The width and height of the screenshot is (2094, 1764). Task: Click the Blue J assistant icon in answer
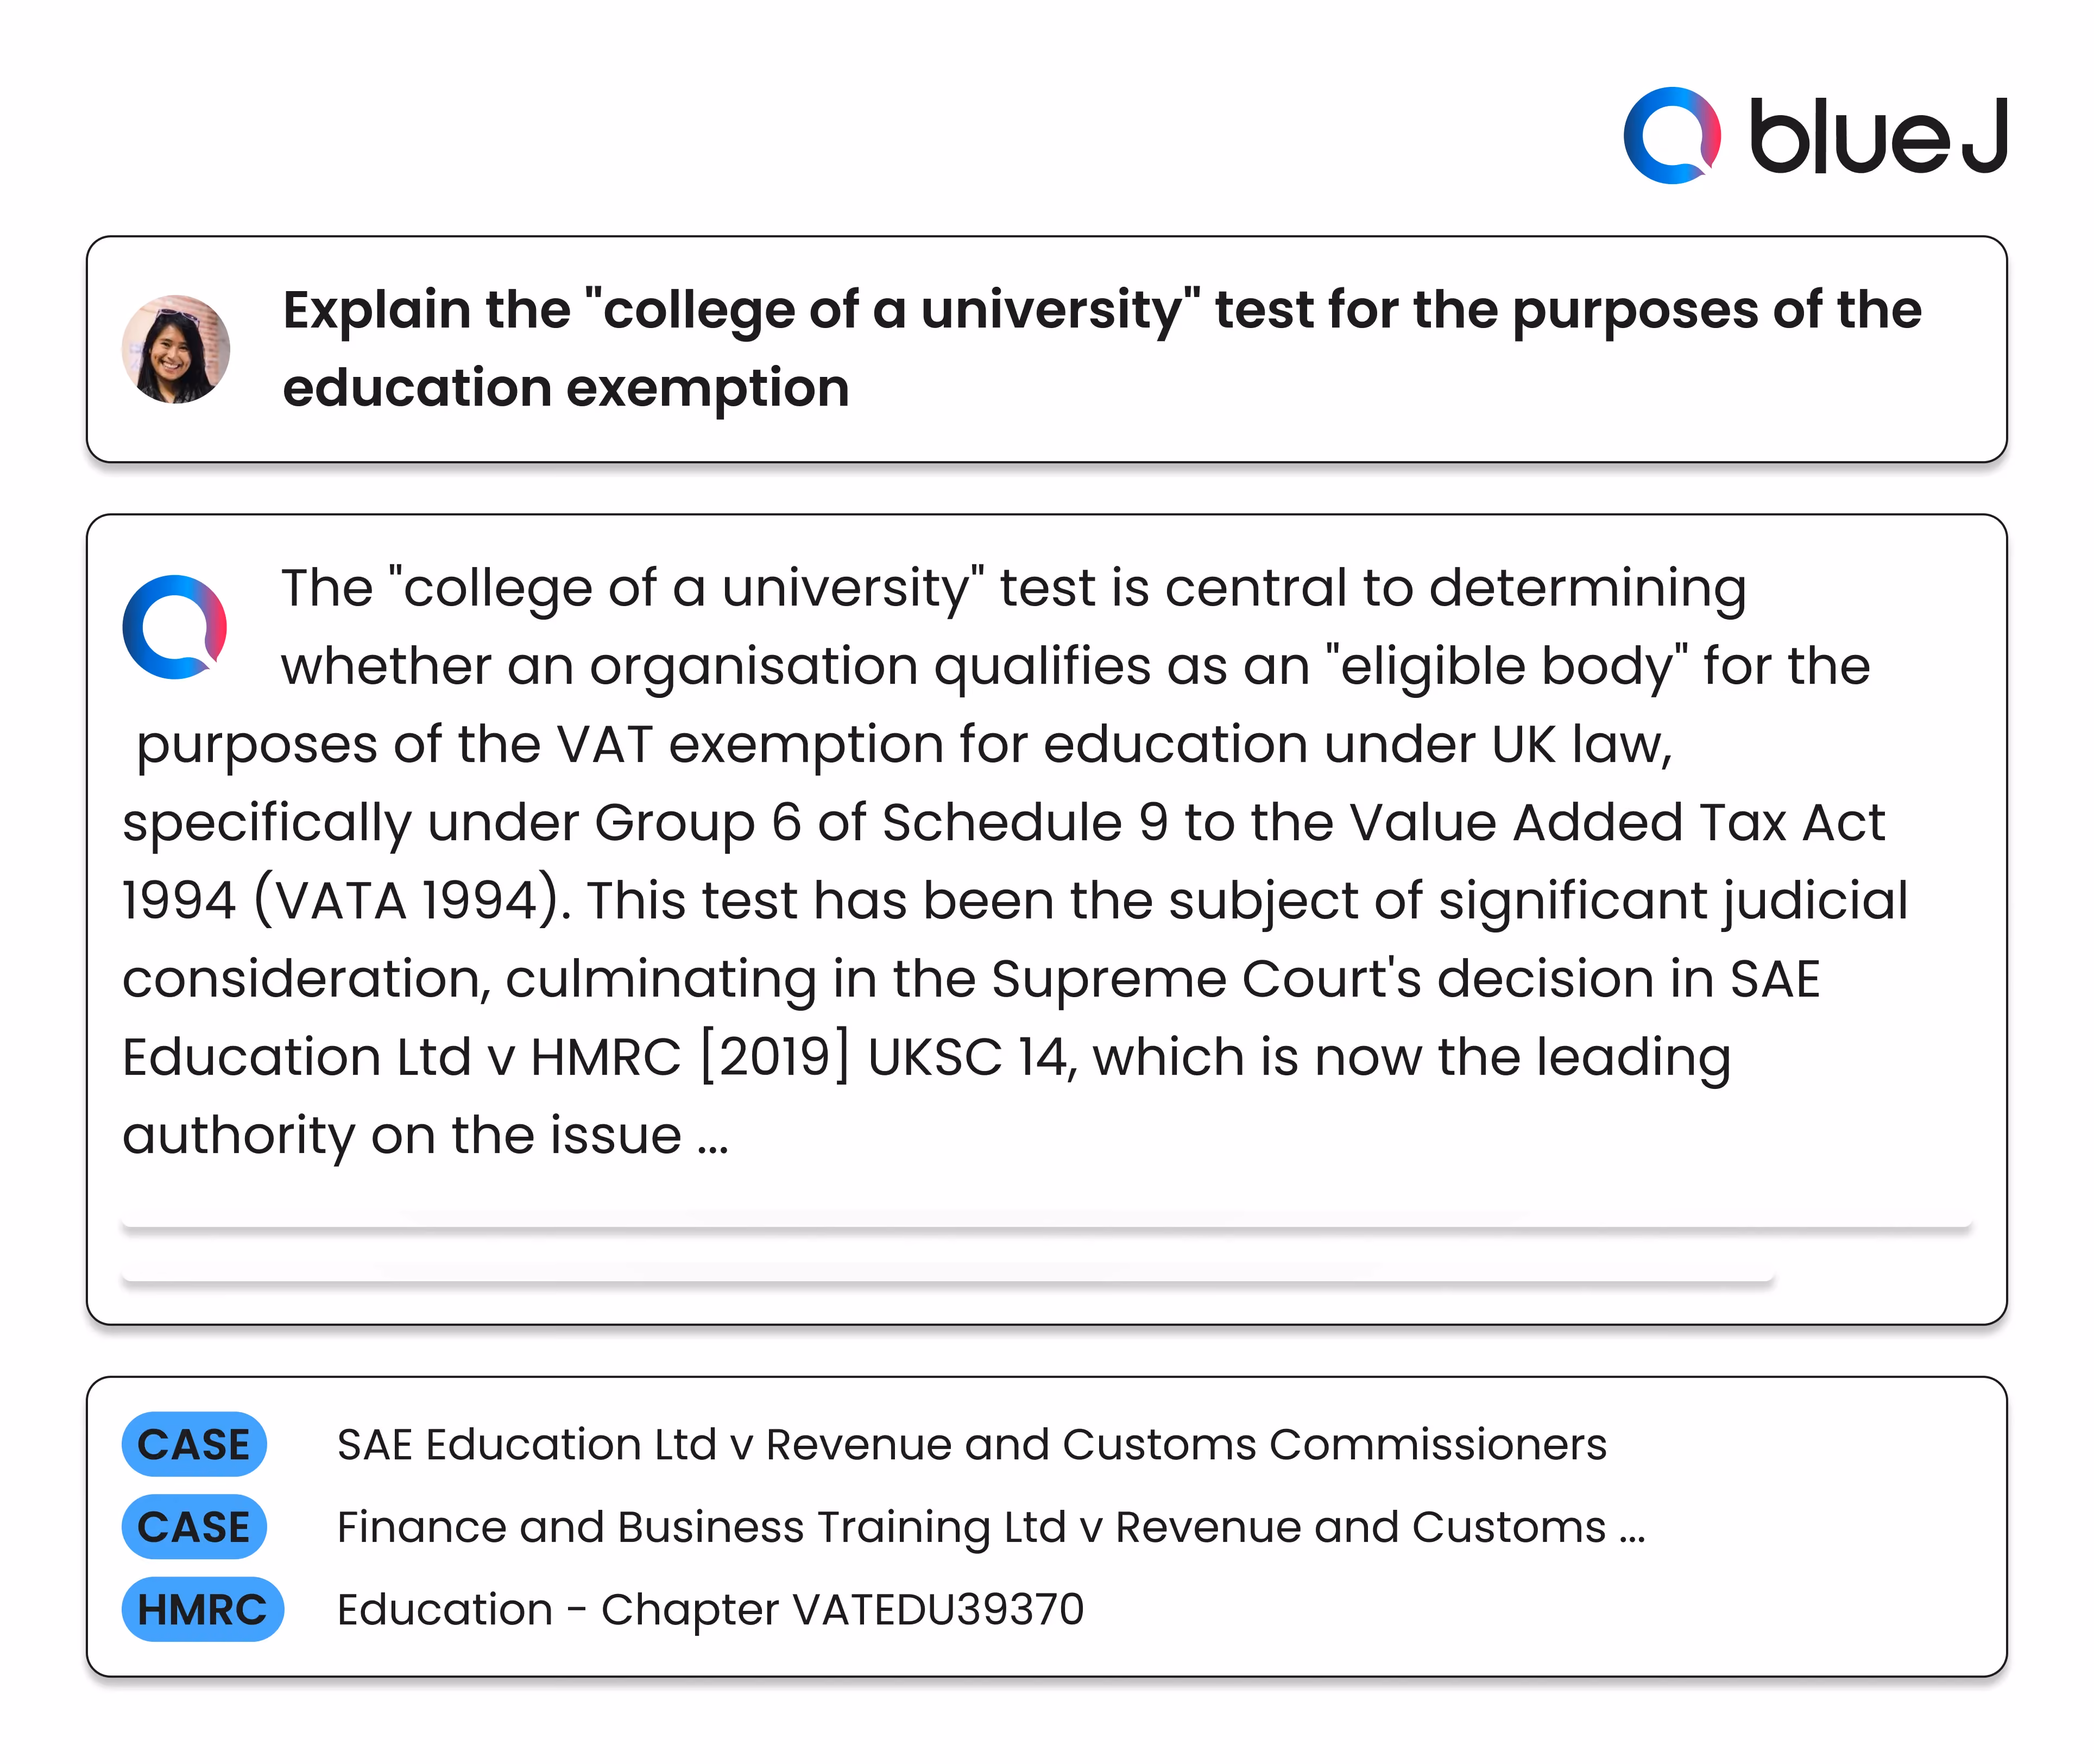[175, 627]
